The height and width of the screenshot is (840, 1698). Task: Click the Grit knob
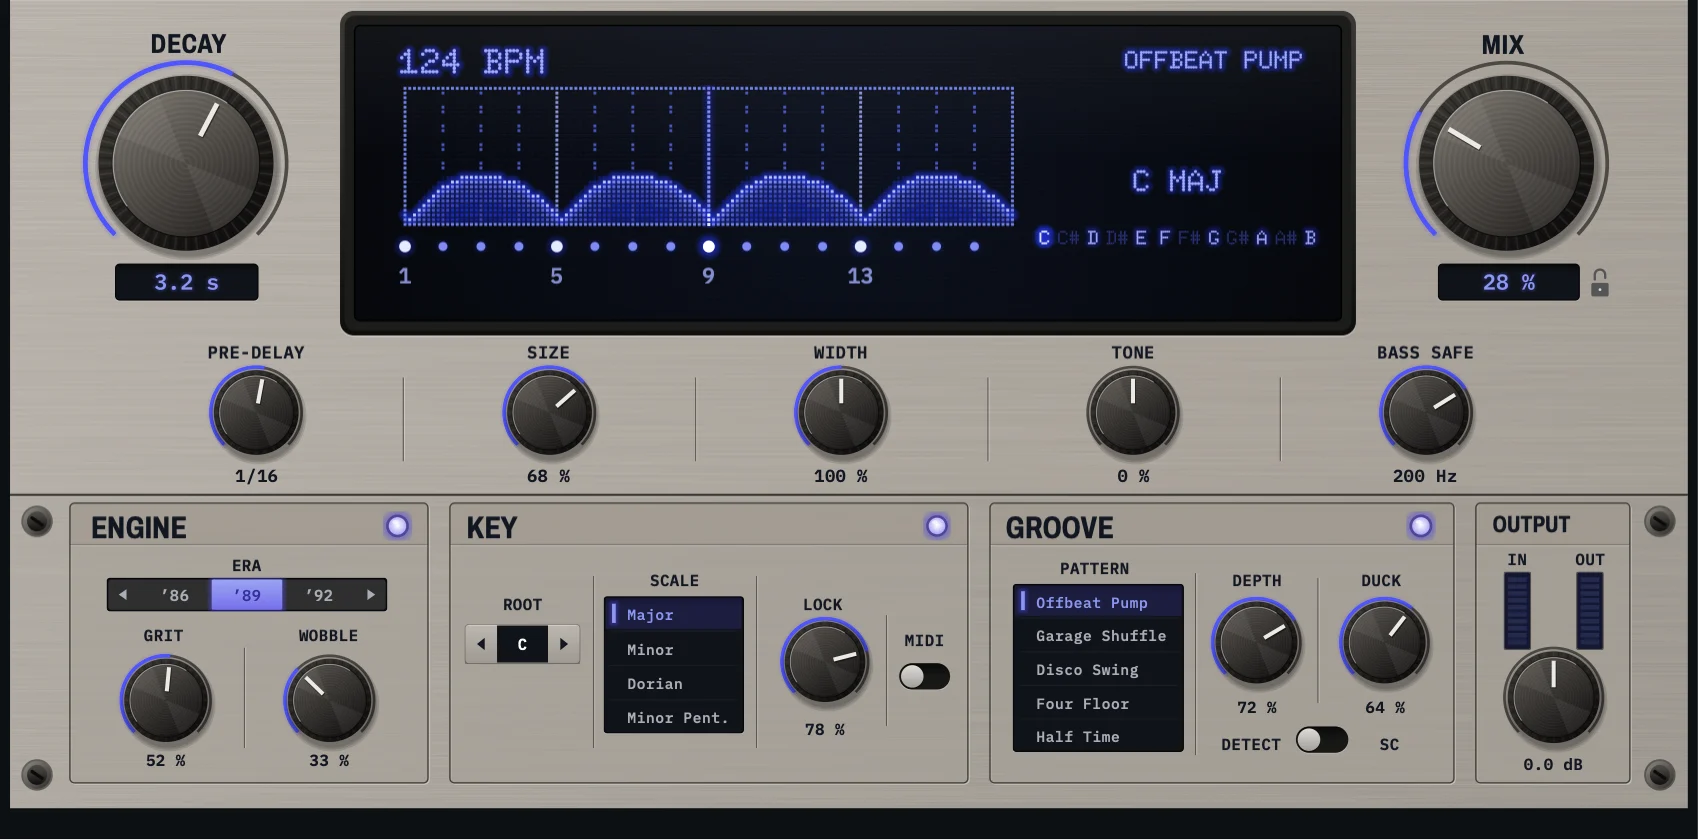(x=166, y=699)
